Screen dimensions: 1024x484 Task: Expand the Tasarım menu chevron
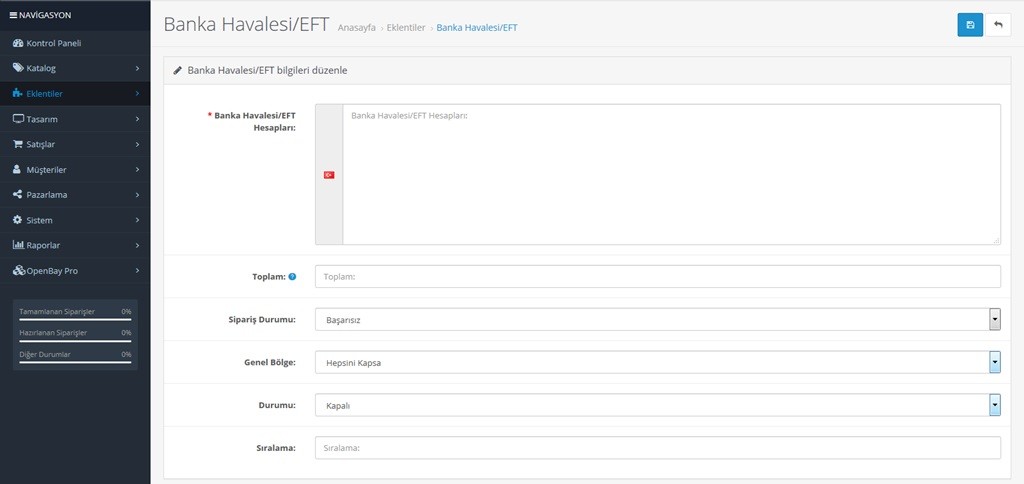136,119
